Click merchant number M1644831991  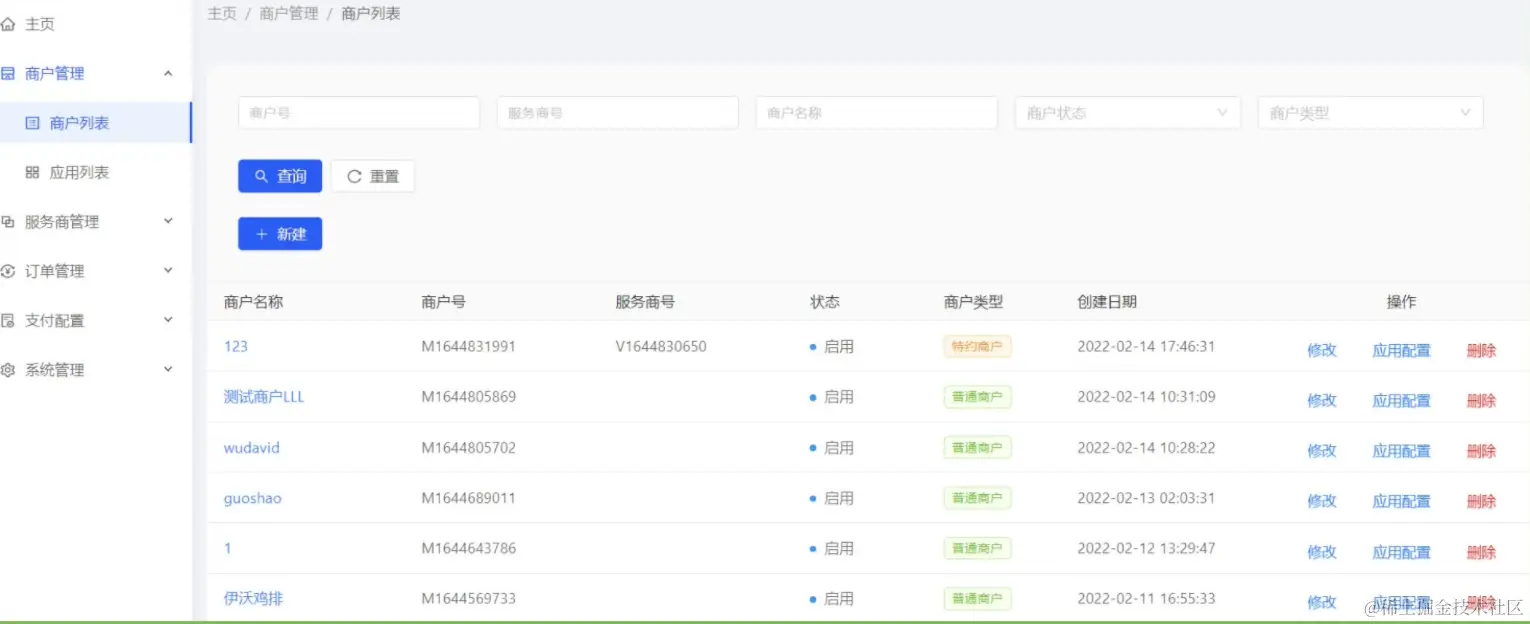click(x=469, y=346)
